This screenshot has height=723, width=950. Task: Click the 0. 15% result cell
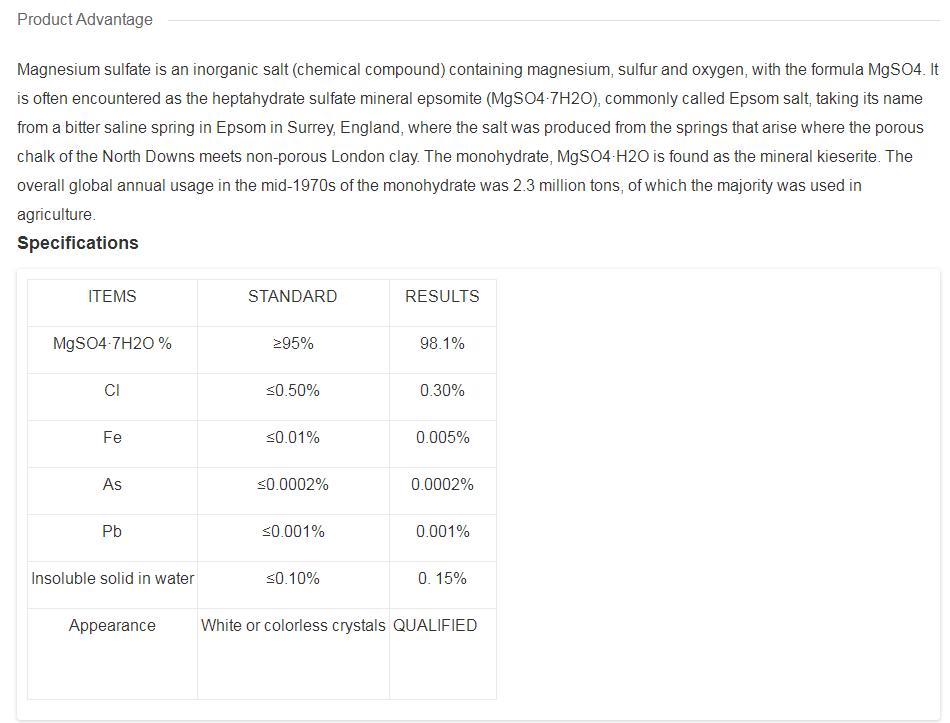(442, 578)
